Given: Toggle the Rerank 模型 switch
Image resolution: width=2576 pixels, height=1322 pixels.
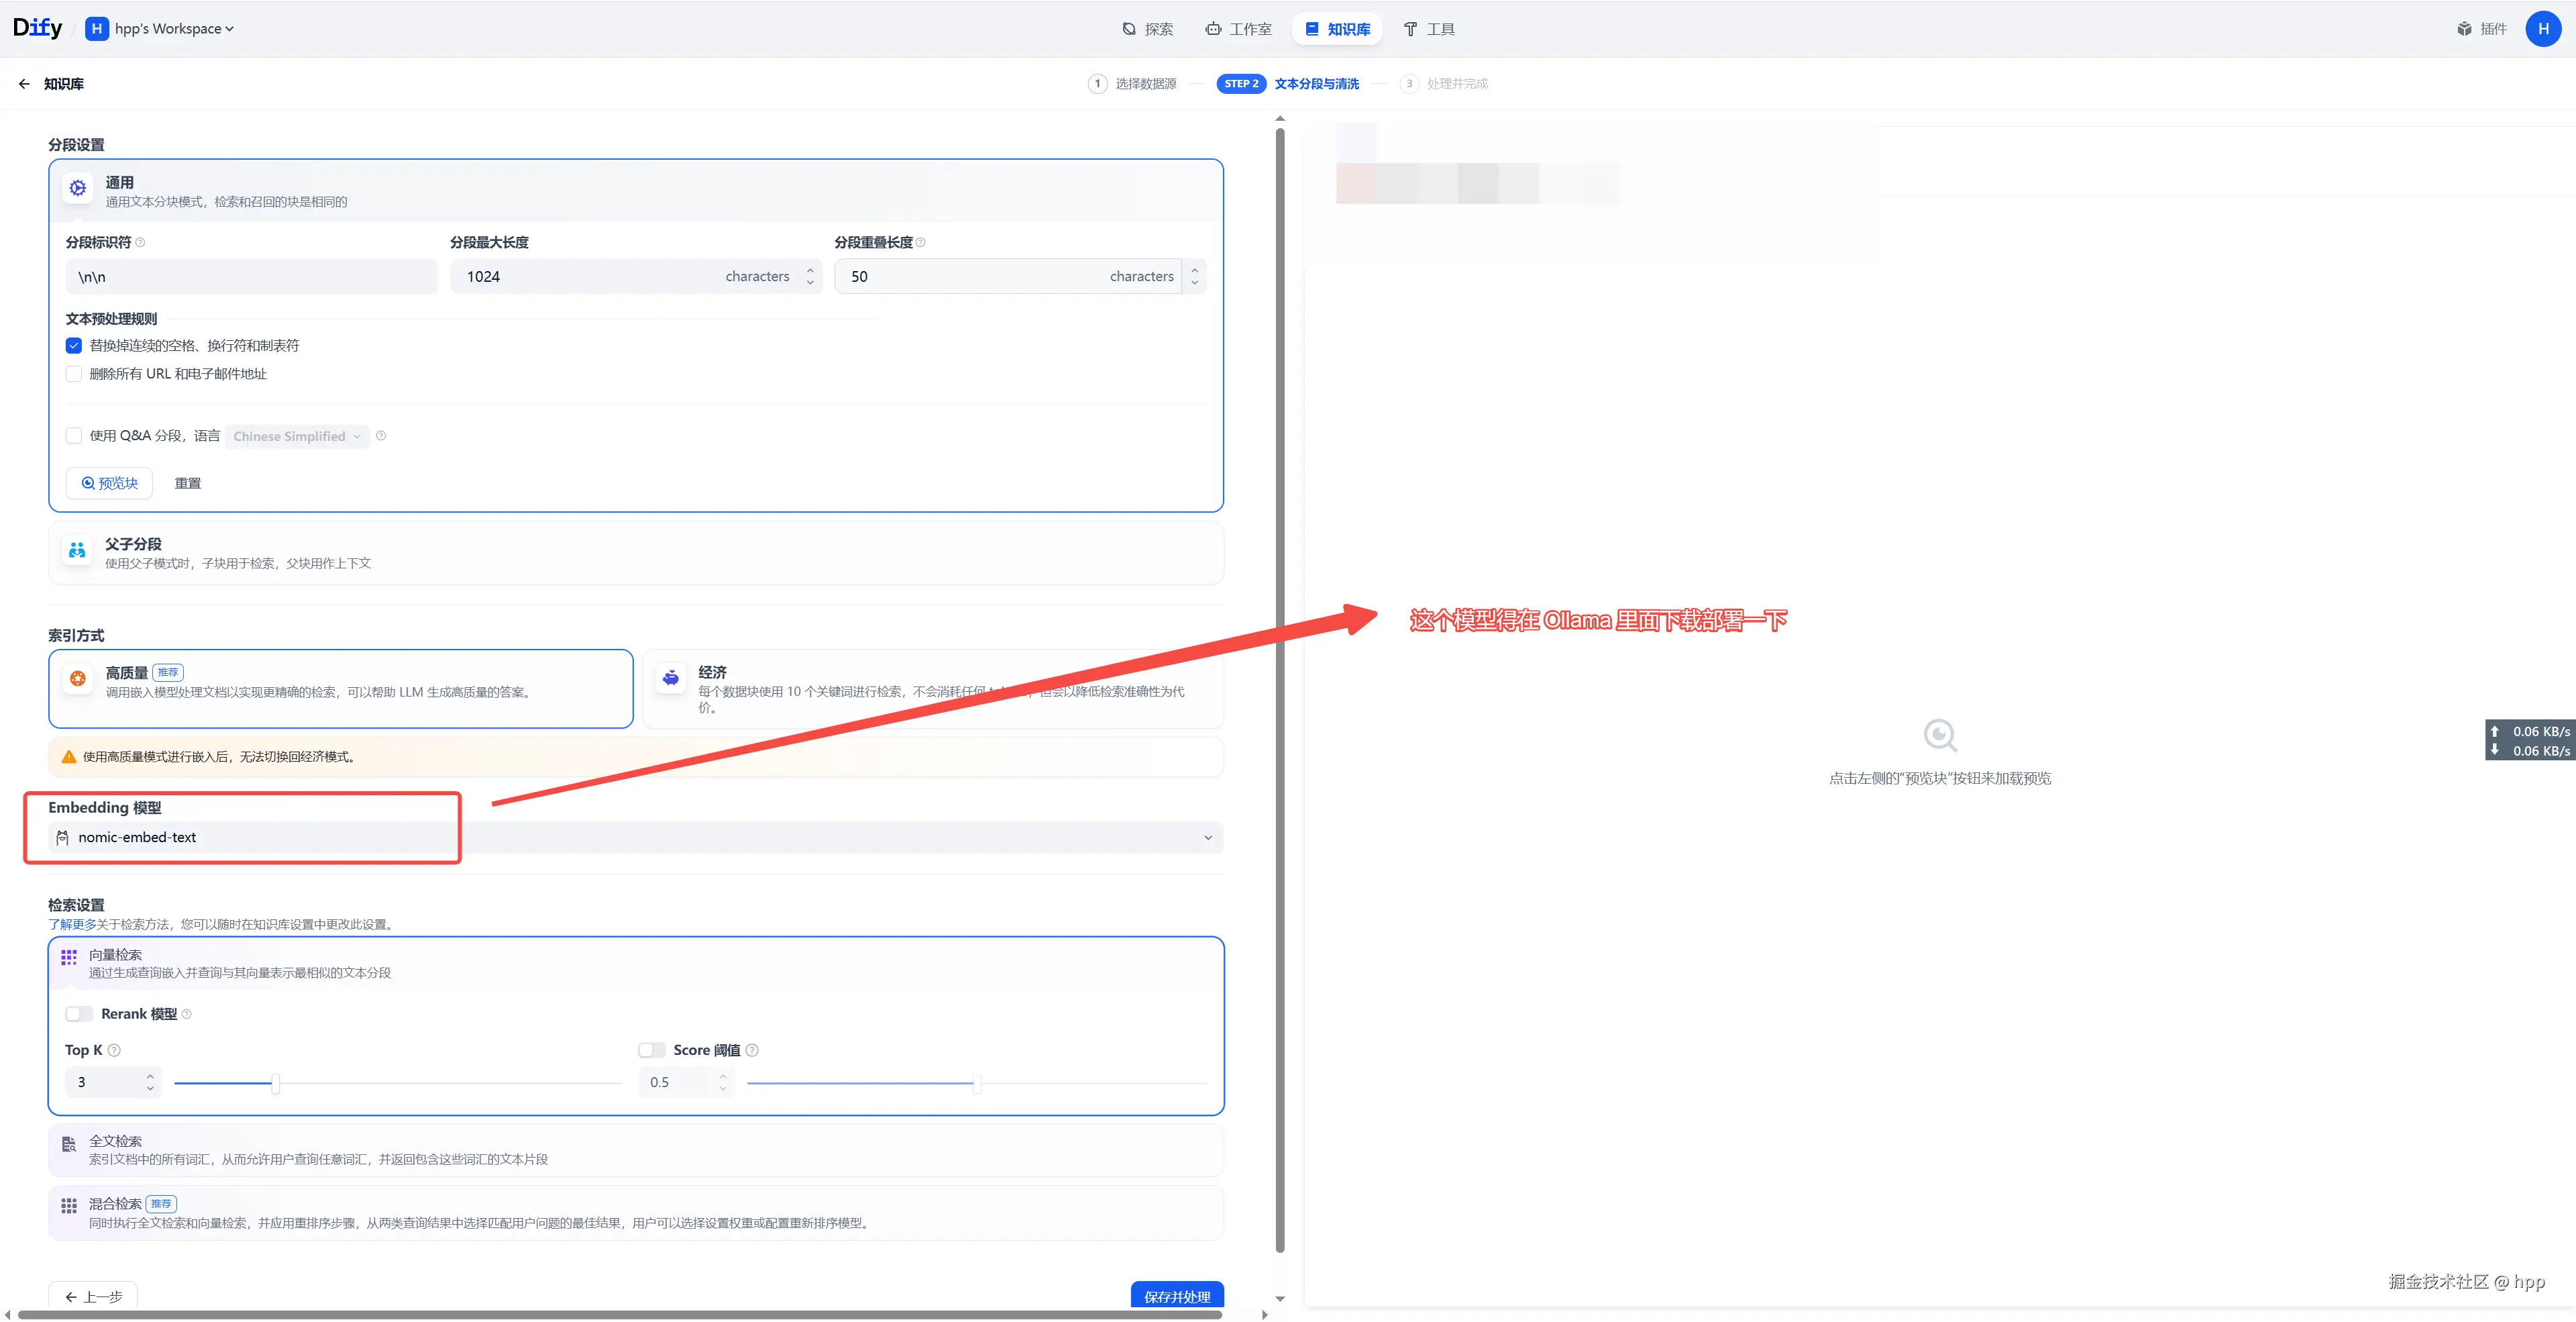Looking at the screenshot, I should point(79,1014).
